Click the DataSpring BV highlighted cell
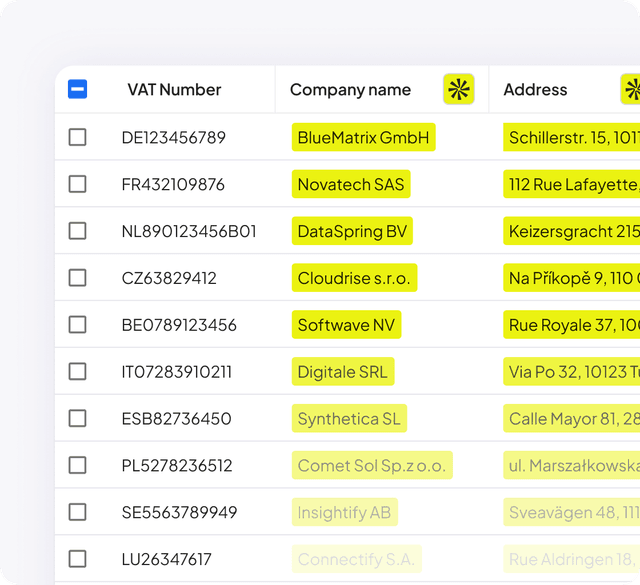The image size is (640, 585). (352, 231)
